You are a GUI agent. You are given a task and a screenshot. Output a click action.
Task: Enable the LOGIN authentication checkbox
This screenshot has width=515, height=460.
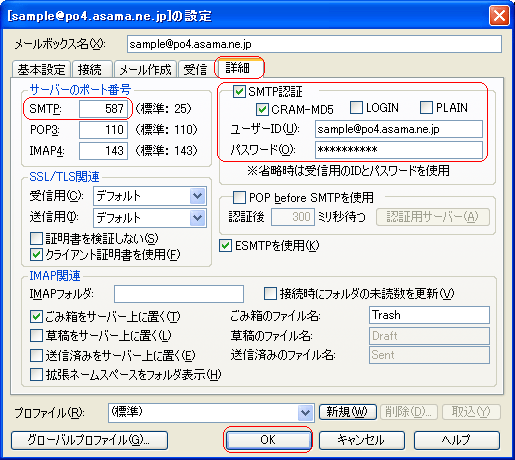pos(356,107)
